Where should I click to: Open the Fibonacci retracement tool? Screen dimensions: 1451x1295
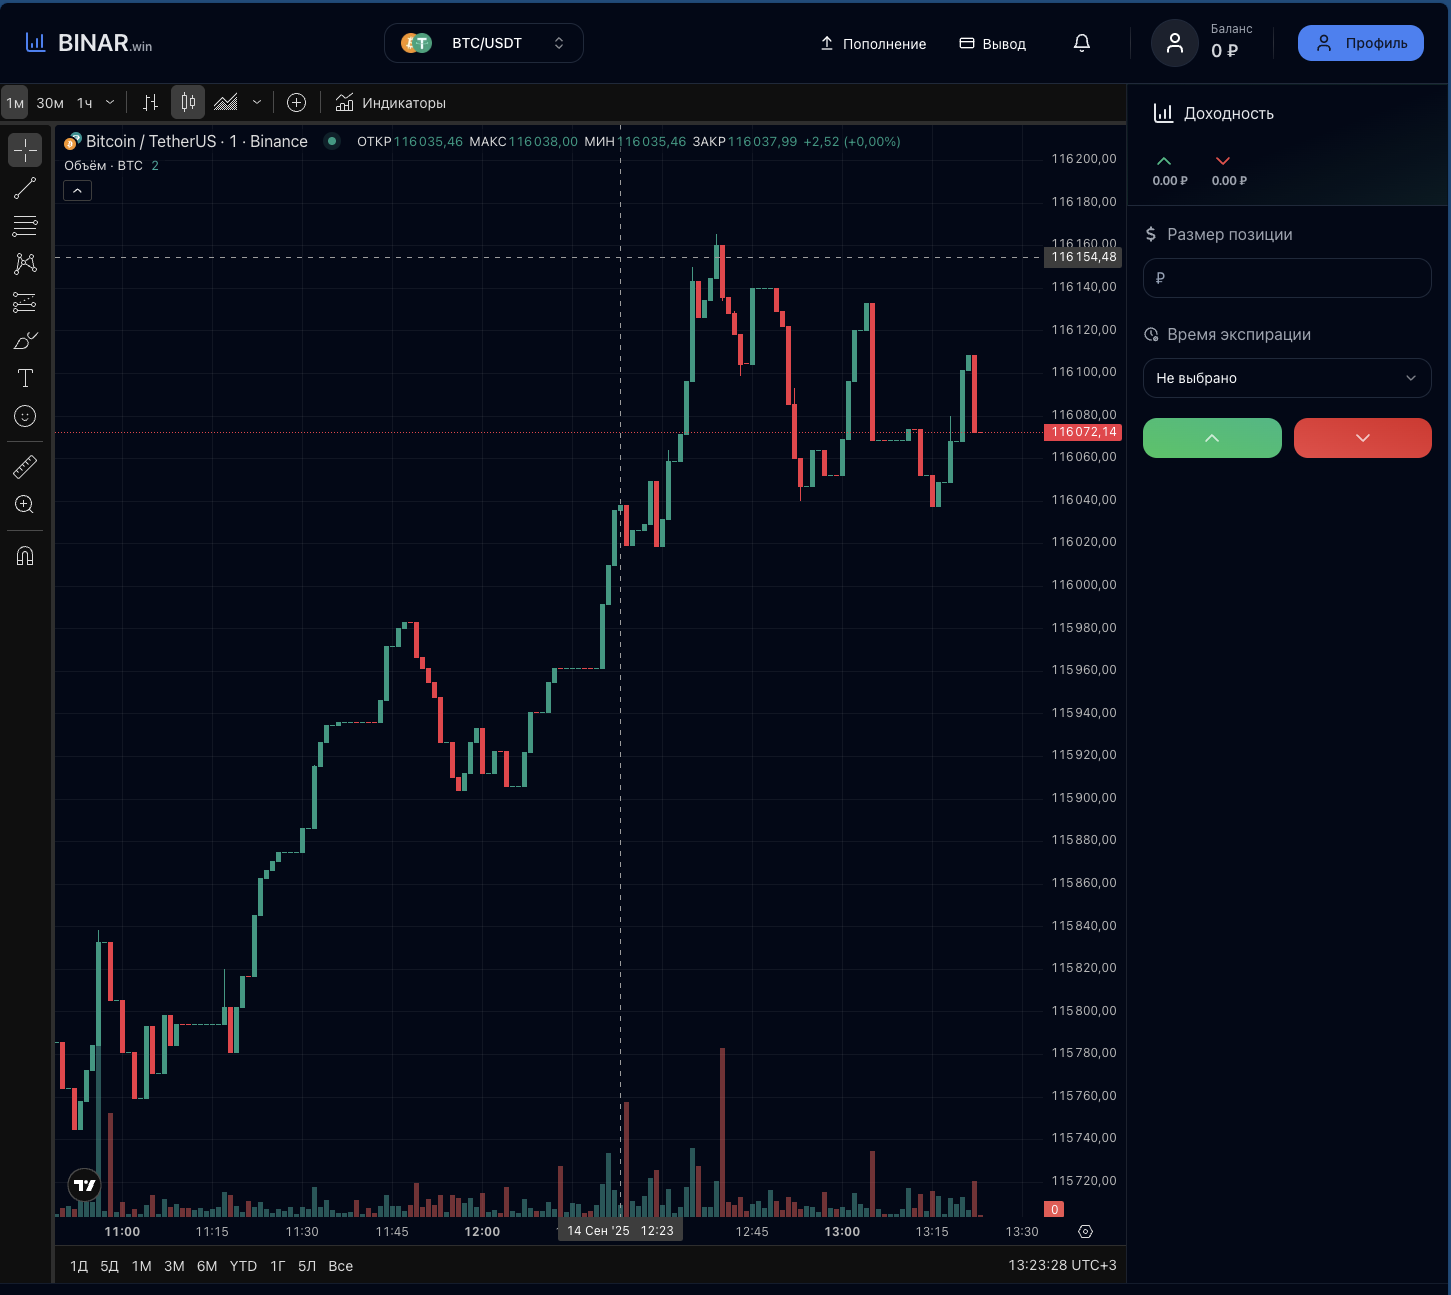coord(25,226)
